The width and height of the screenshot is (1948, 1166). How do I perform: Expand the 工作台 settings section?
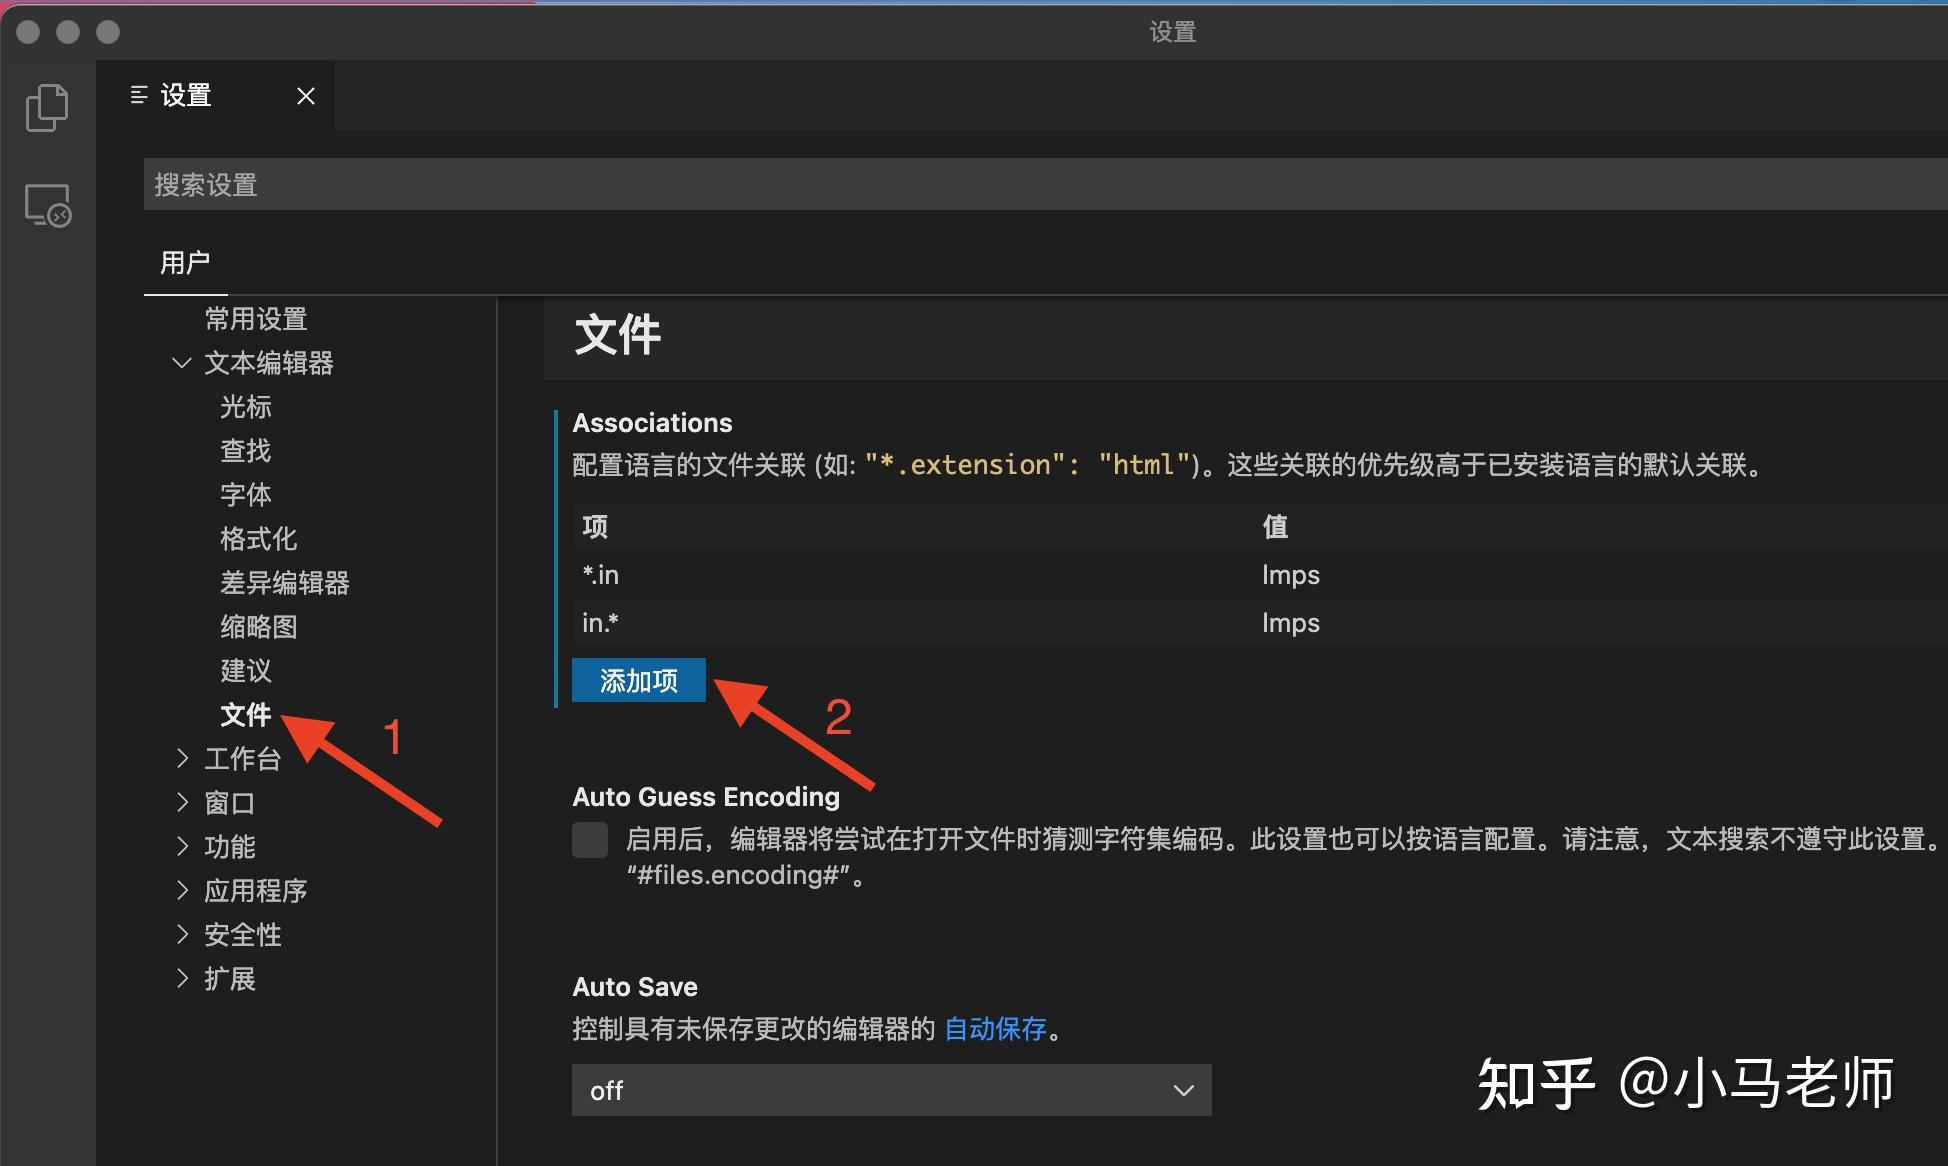tap(243, 758)
